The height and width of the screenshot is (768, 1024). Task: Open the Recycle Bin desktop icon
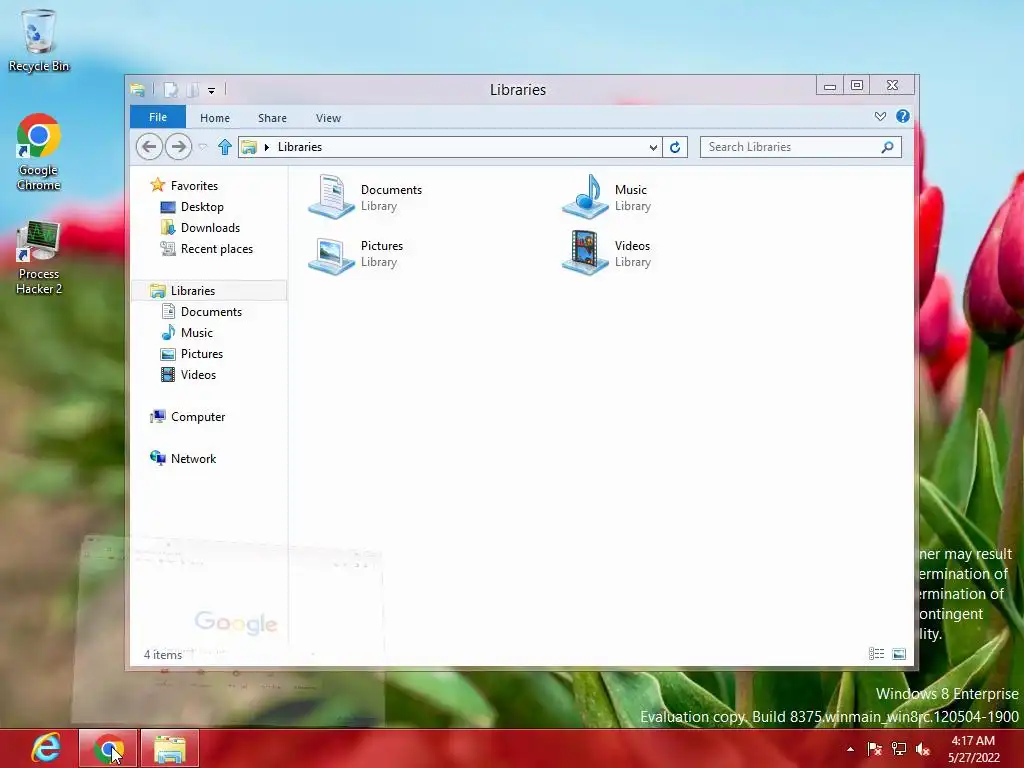coord(39,40)
